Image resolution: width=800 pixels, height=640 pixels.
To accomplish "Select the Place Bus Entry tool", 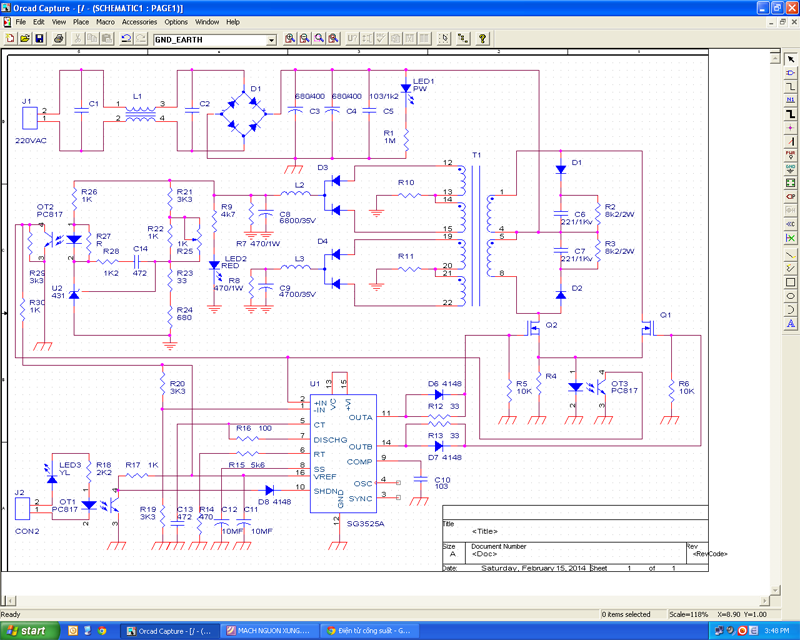I will [790, 141].
